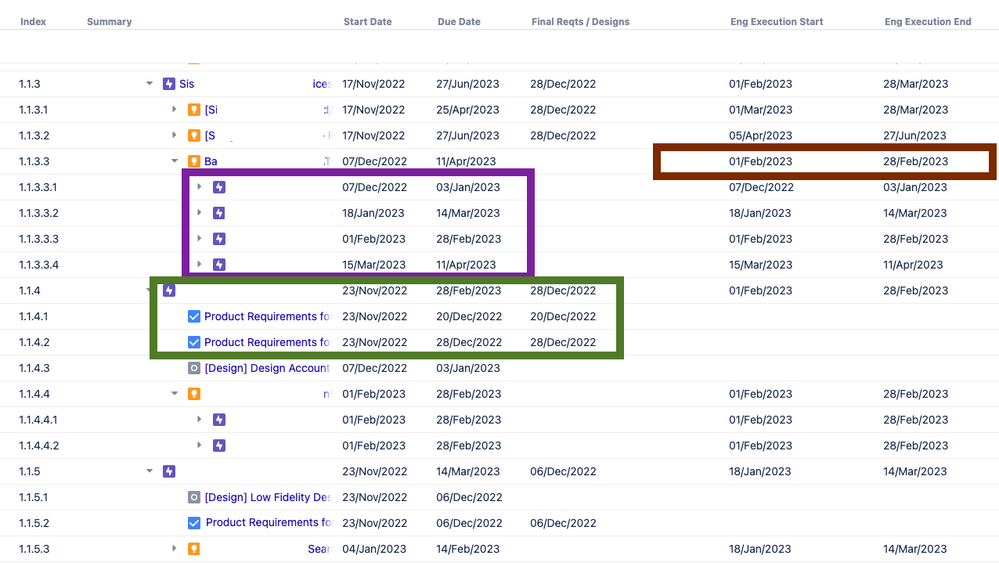Open the '[Si' issue link in row 1.1.3.1

pos(211,110)
